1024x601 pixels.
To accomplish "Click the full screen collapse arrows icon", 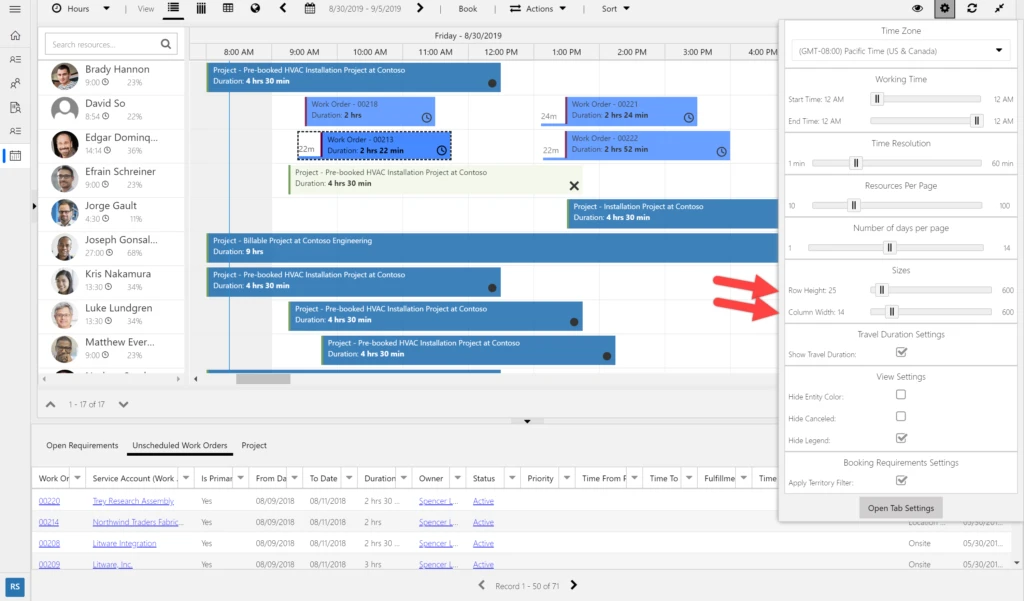I will tap(999, 9).
